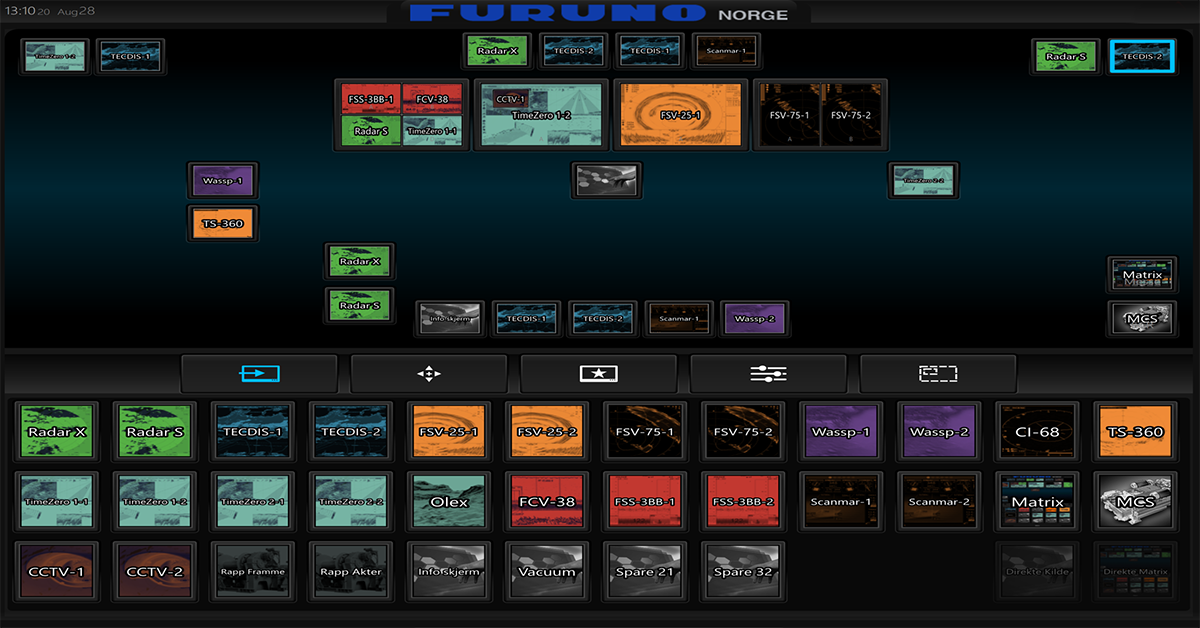This screenshot has width=1200, height=628.
Task: Select the Vacuum source tile
Action: click(547, 571)
